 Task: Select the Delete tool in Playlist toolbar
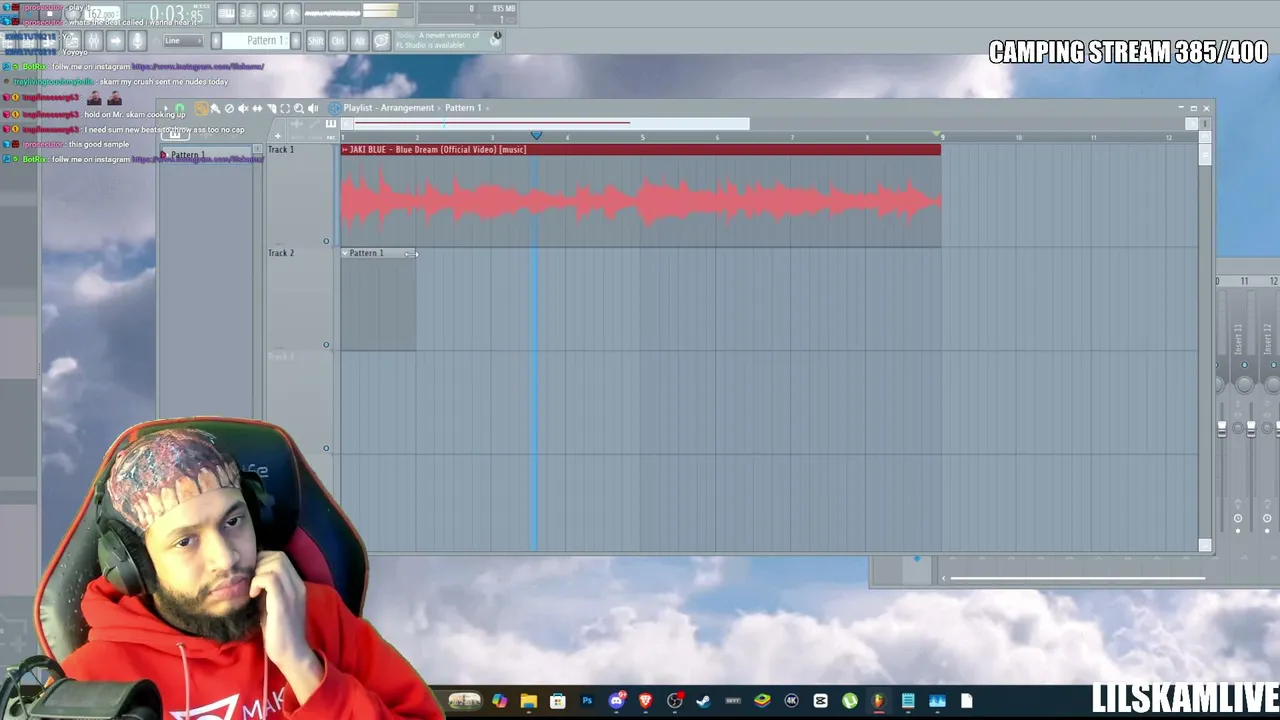point(229,108)
